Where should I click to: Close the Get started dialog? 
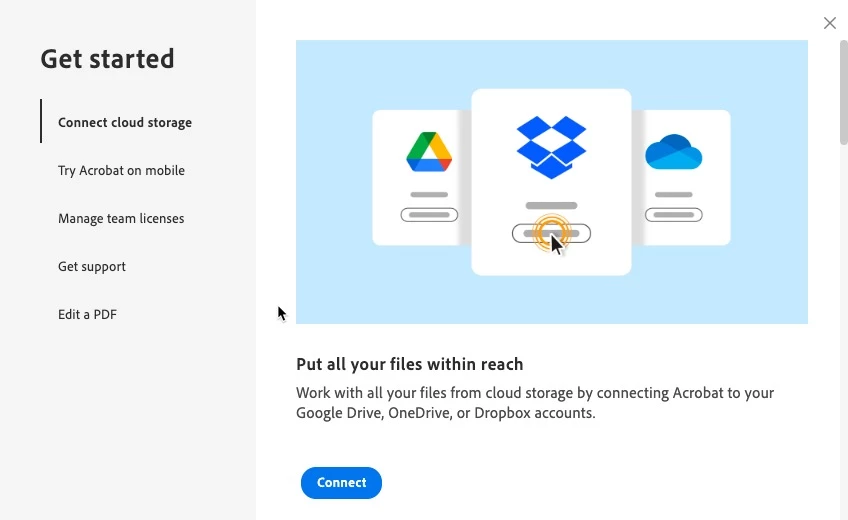830,23
